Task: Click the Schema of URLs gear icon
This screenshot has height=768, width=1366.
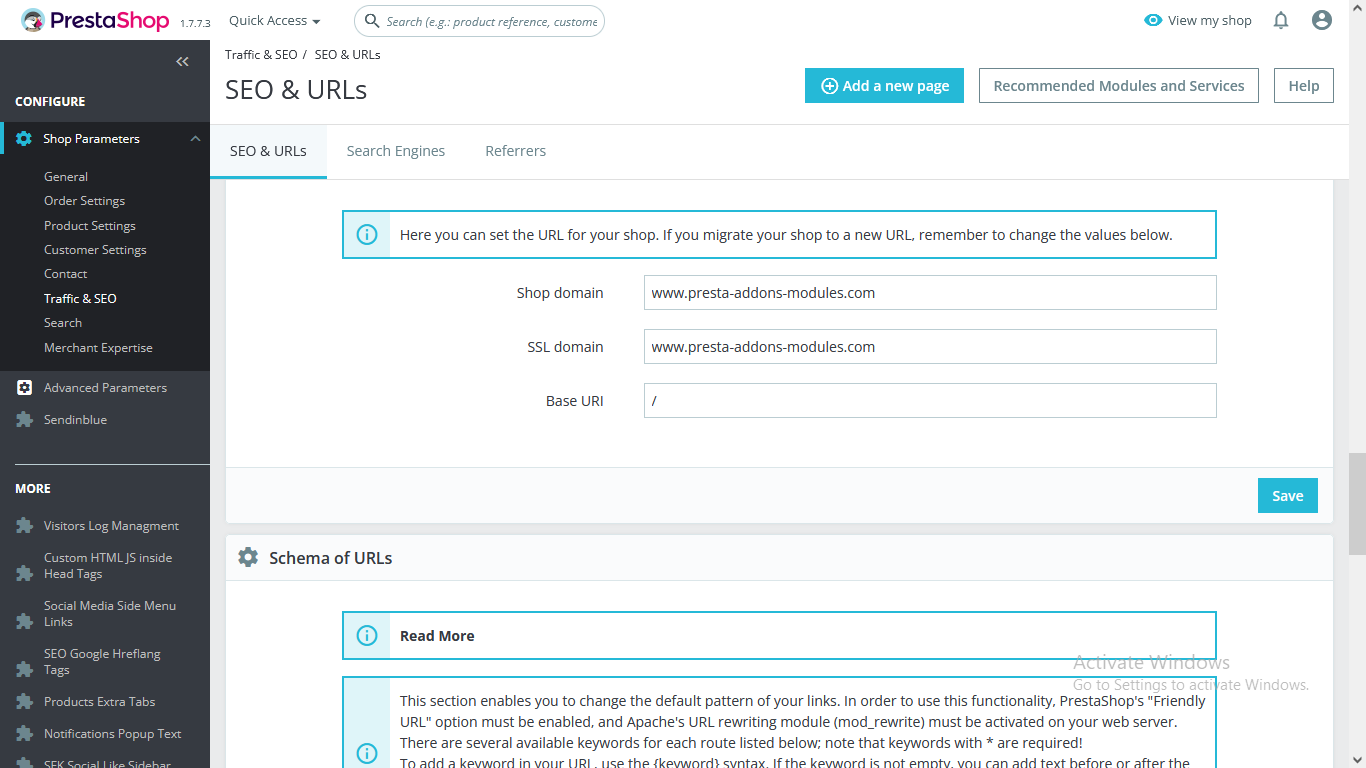Action: [x=248, y=557]
